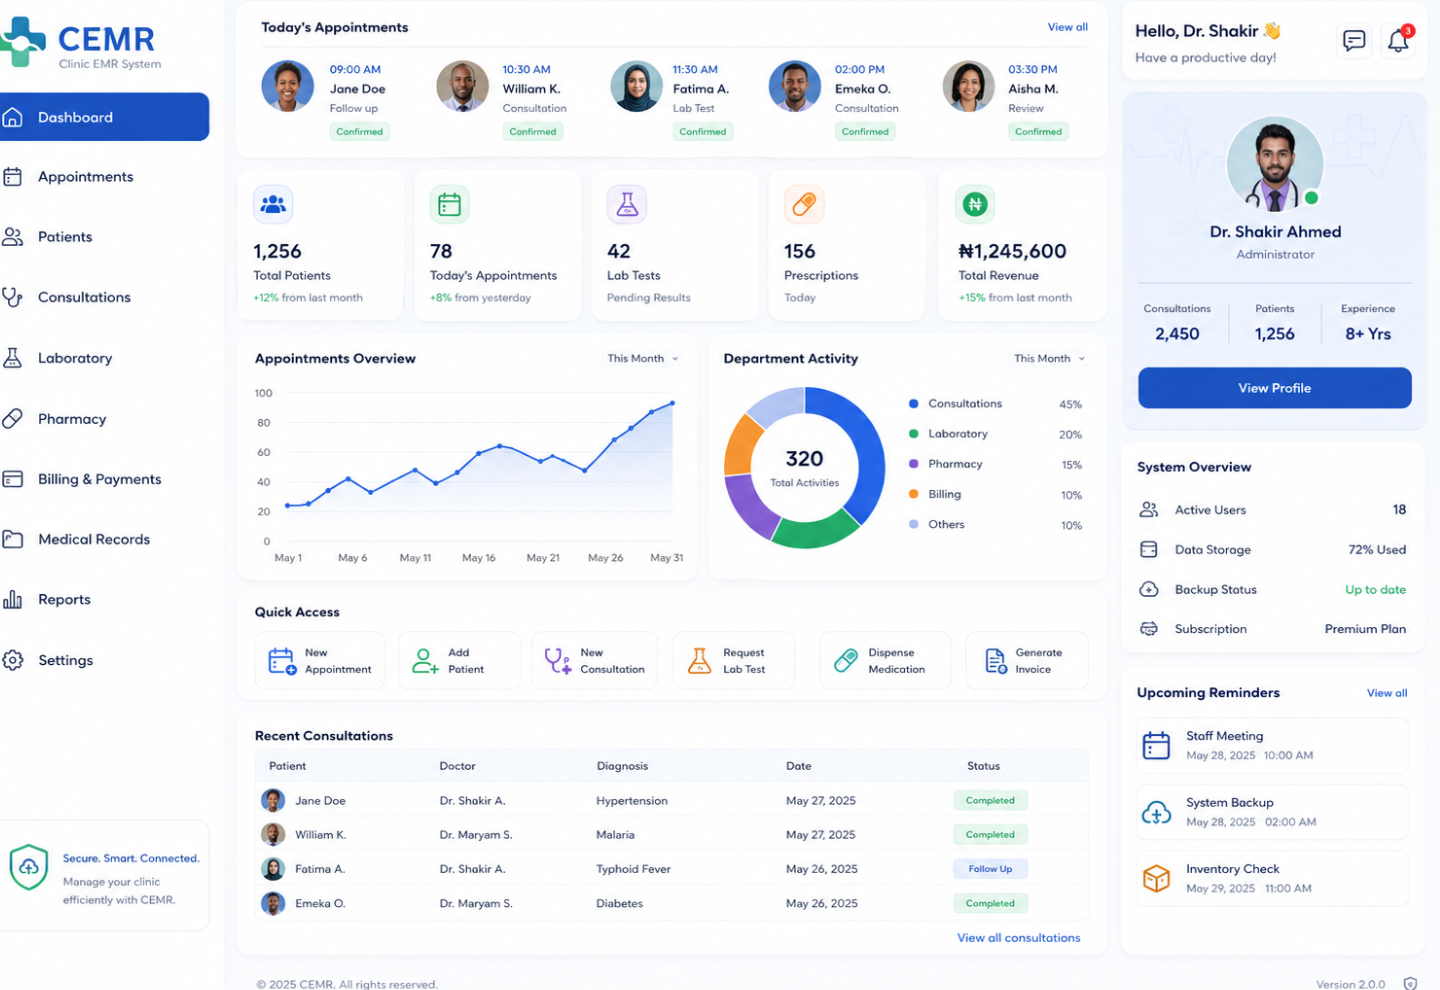The height and width of the screenshot is (990, 1440).
Task: Click the Premium Plan subscription value
Action: [x=1365, y=629]
